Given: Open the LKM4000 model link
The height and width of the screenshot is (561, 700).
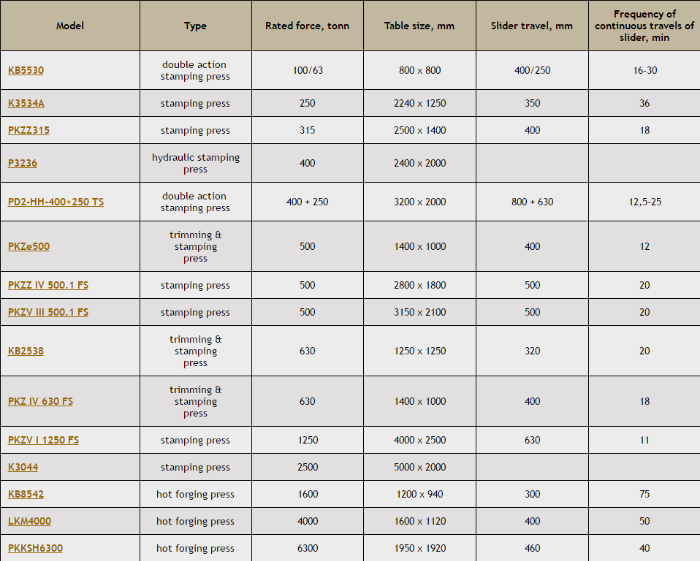Looking at the screenshot, I should [x=29, y=521].
